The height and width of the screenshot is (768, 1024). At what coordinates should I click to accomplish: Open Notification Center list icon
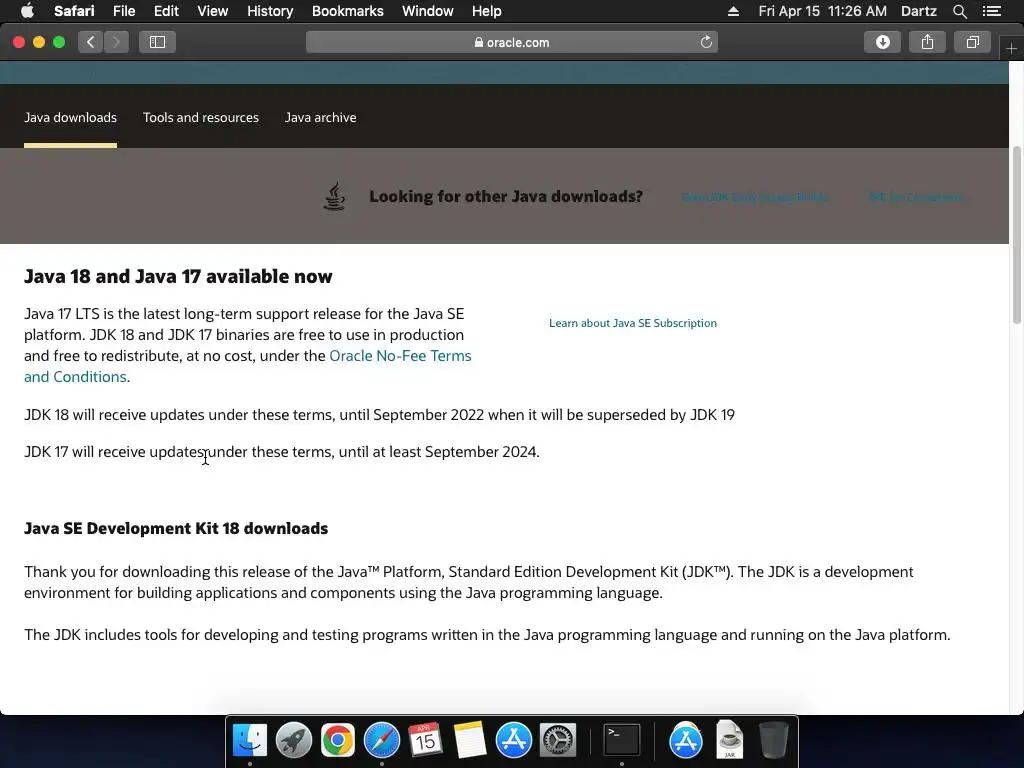coord(991,11)
